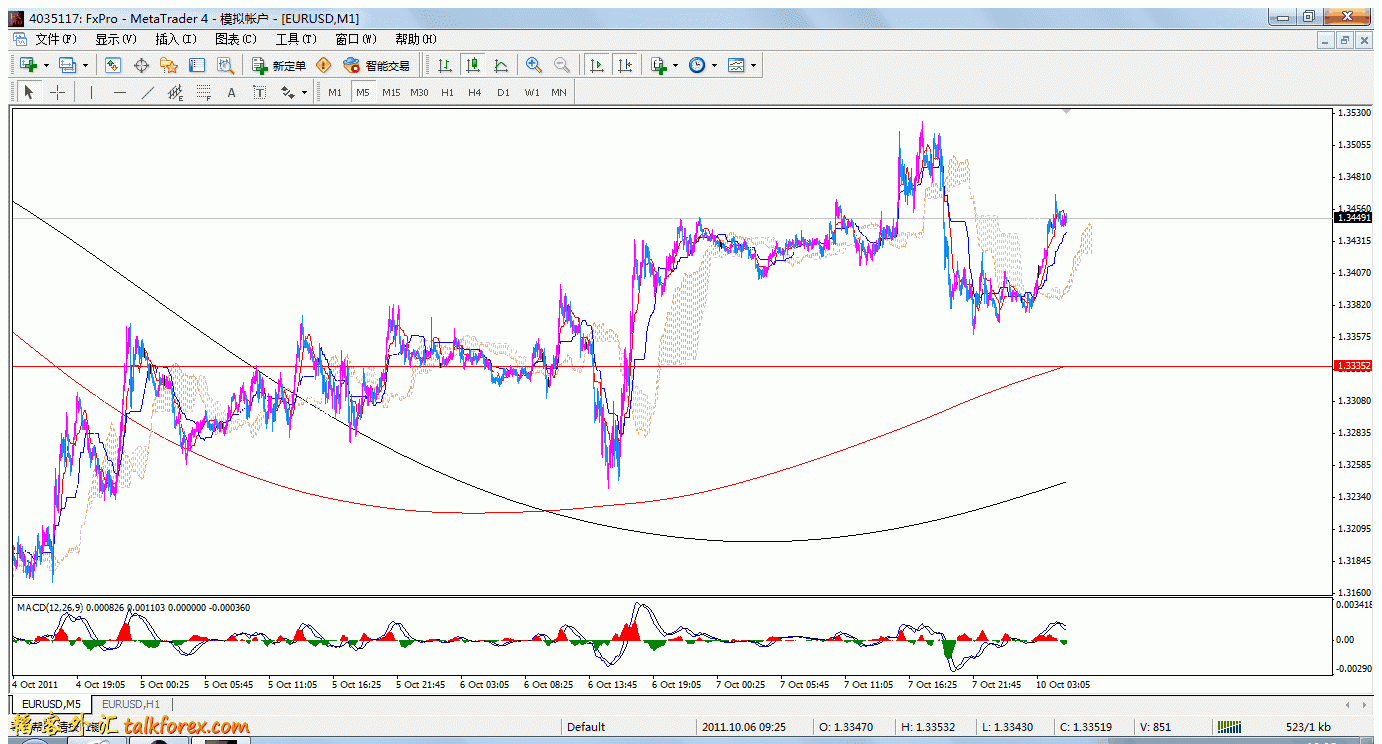Open the 帮助(H) menu
The width and height of the screenshot is (1382, 744).
(x=415, y=39)
